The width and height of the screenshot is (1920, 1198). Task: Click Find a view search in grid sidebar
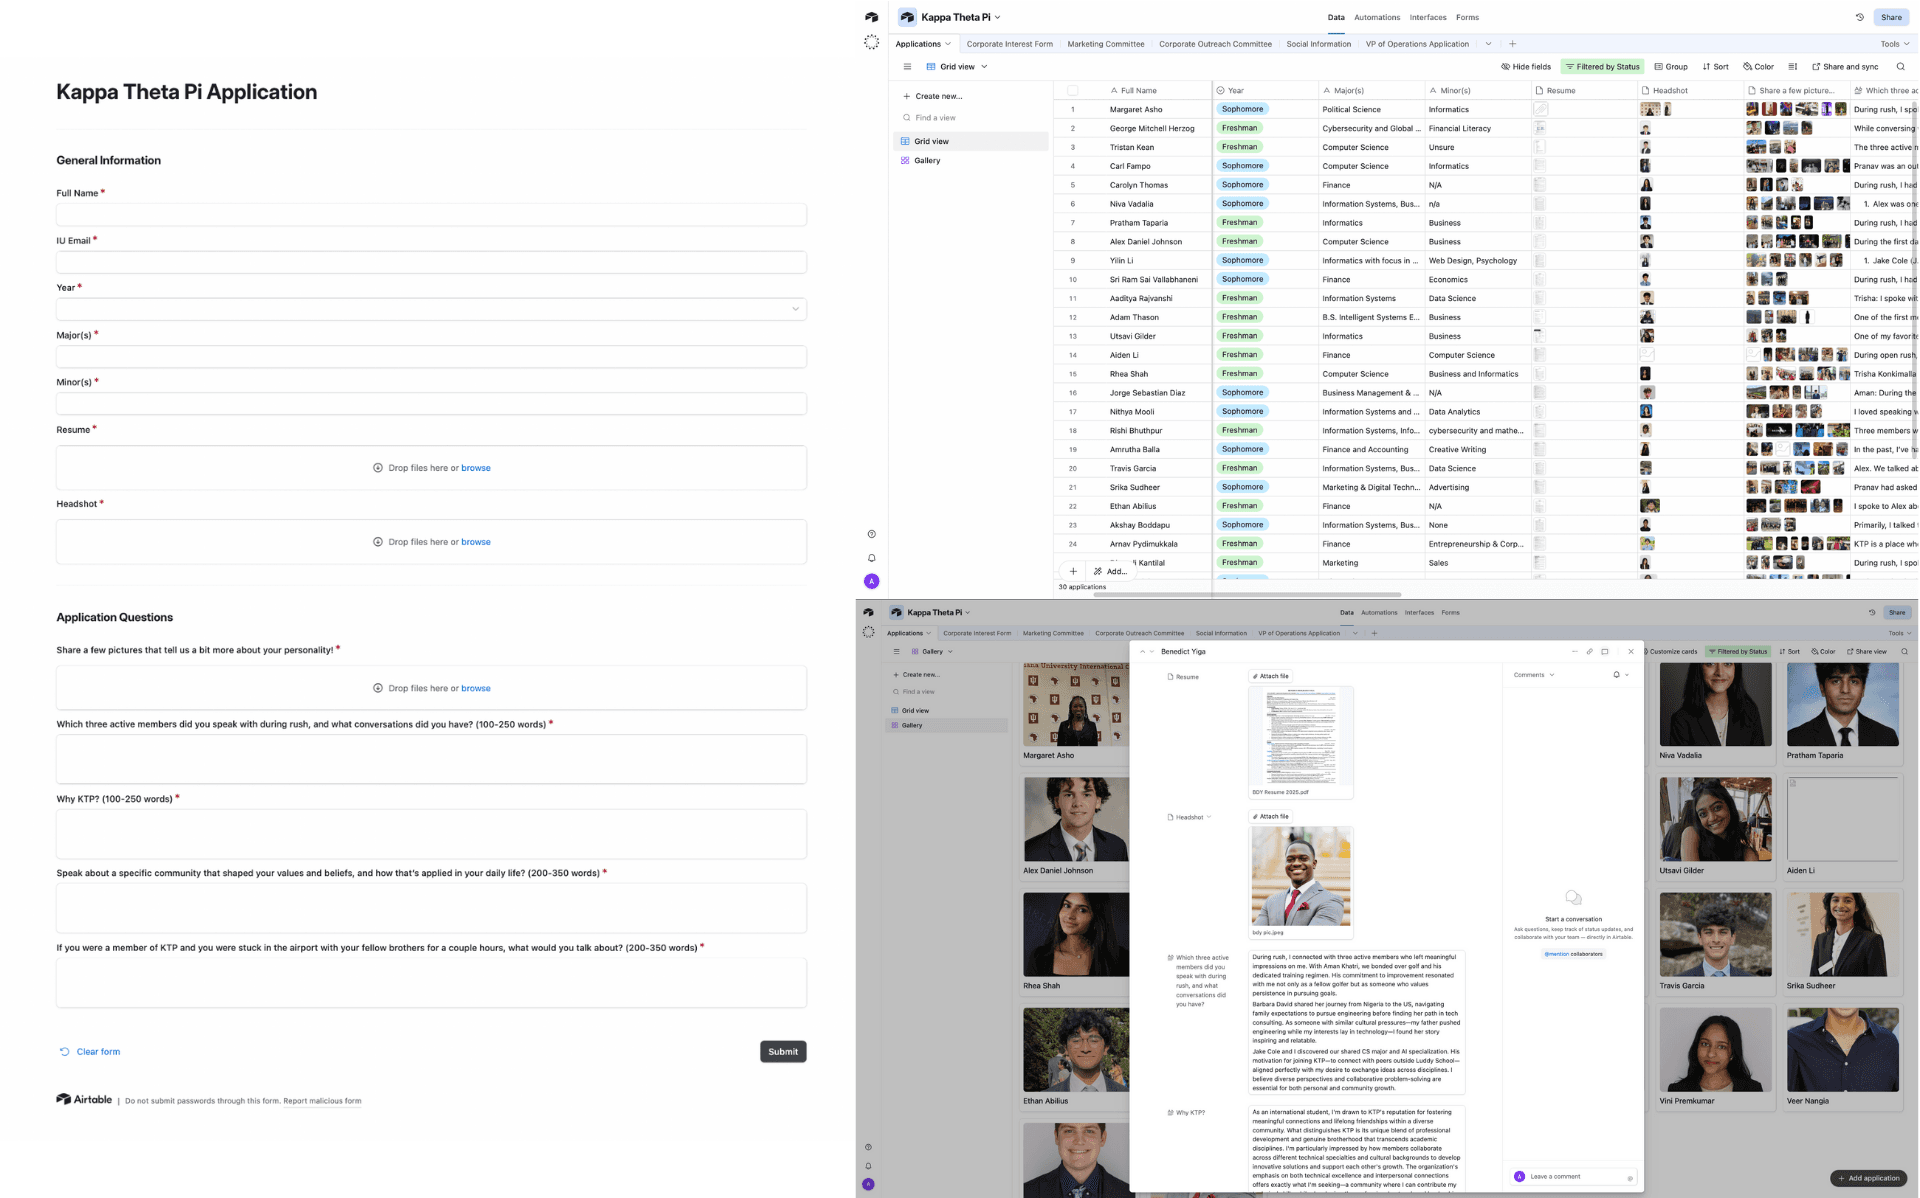(x=930, y=118)
